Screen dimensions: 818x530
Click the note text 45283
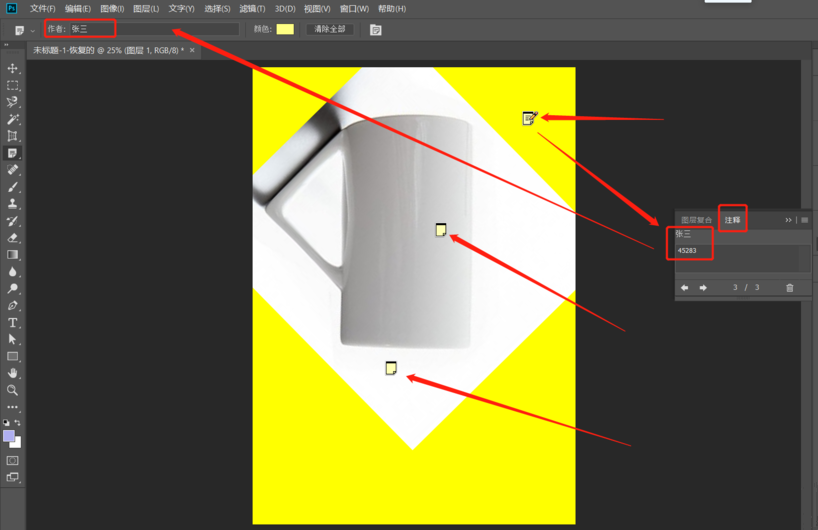[x=687, y=250]
